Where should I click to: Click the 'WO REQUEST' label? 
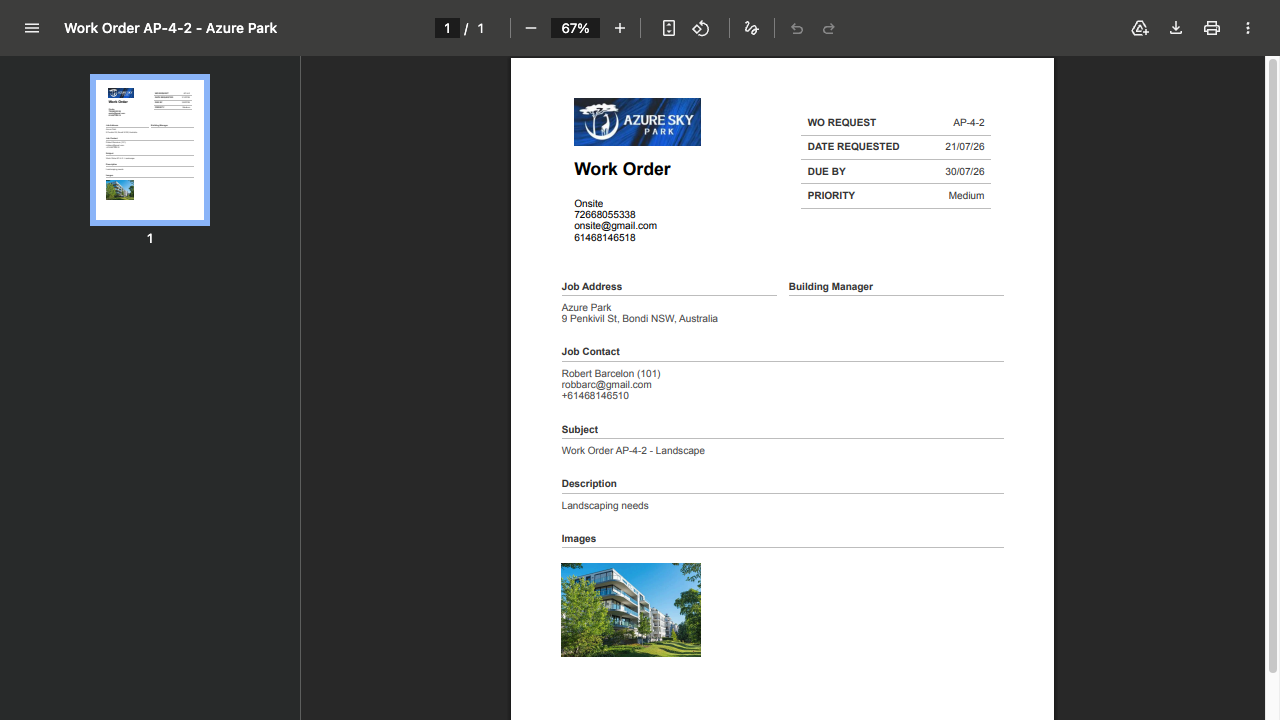(x=842, y=123)
